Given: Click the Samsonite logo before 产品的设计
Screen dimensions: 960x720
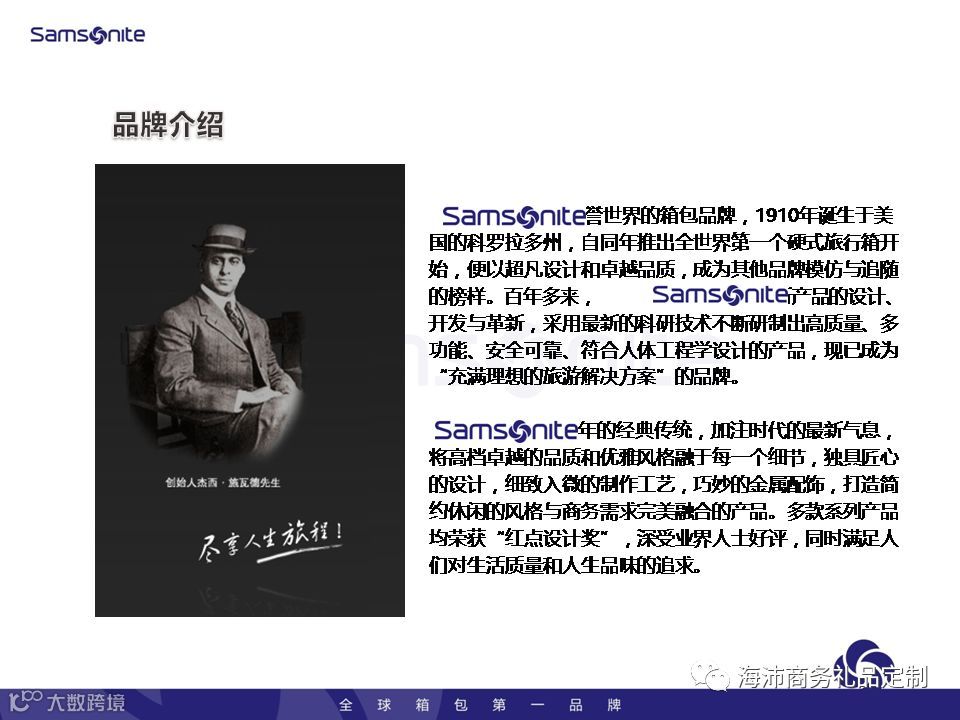Looking at the screenshot, I should [x=719, y=295].
